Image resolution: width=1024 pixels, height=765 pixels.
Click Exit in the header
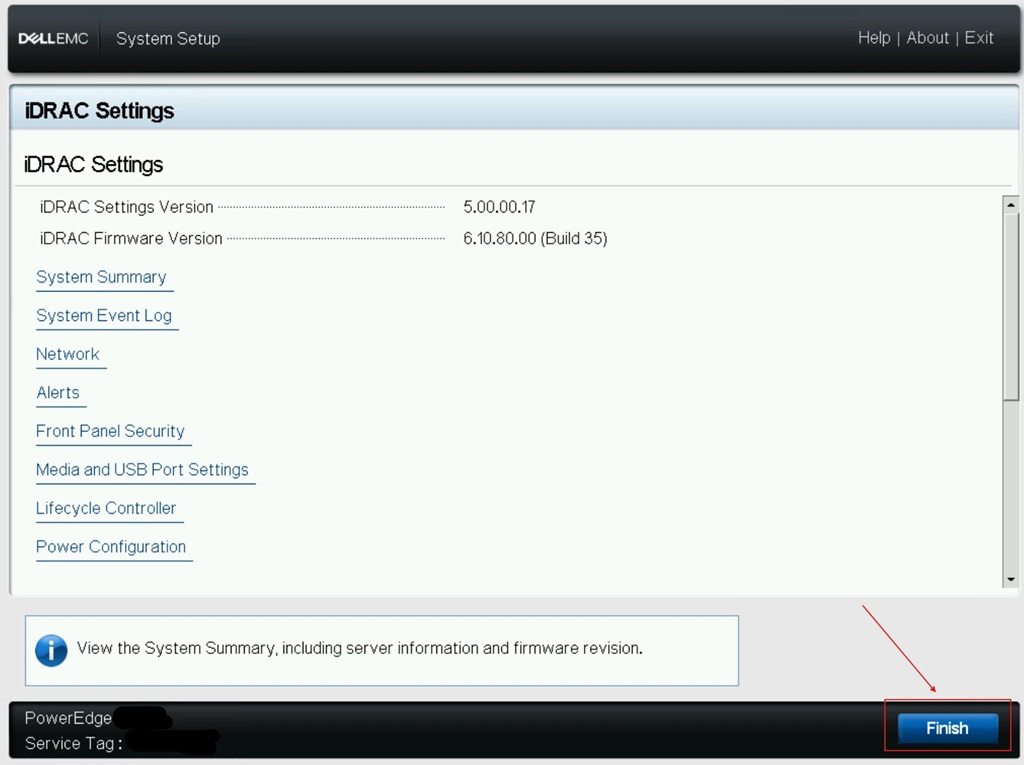click(x=979, y=38)
